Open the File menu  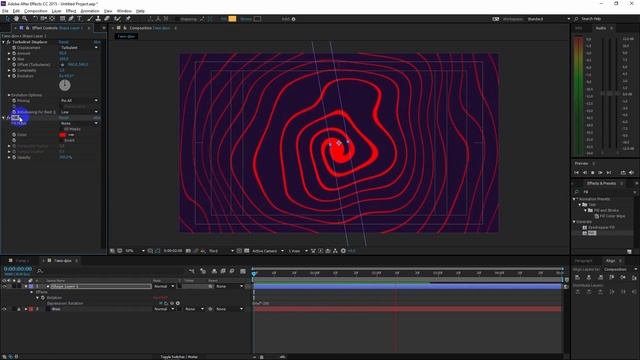(5, 11)
